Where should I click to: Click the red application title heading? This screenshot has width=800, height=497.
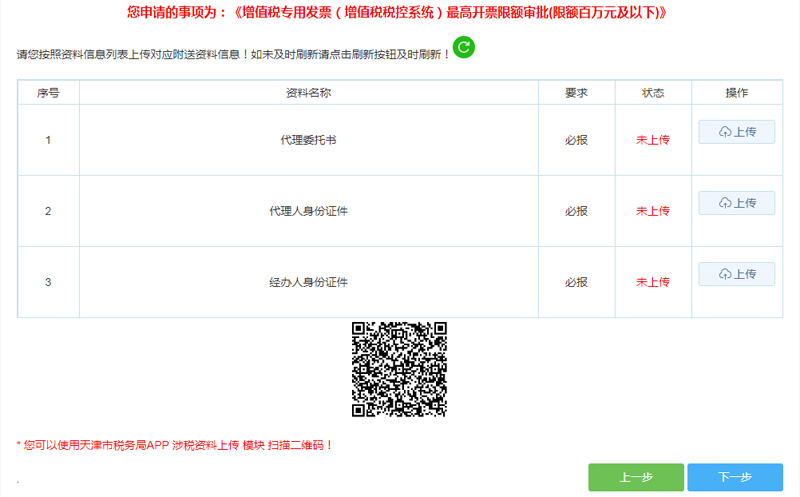(397, 12)
